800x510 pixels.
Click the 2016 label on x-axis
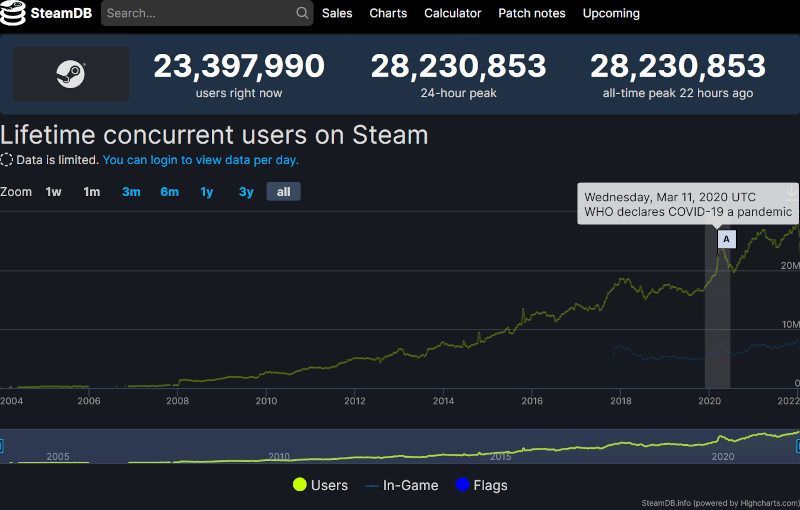[x=532, y=401]
